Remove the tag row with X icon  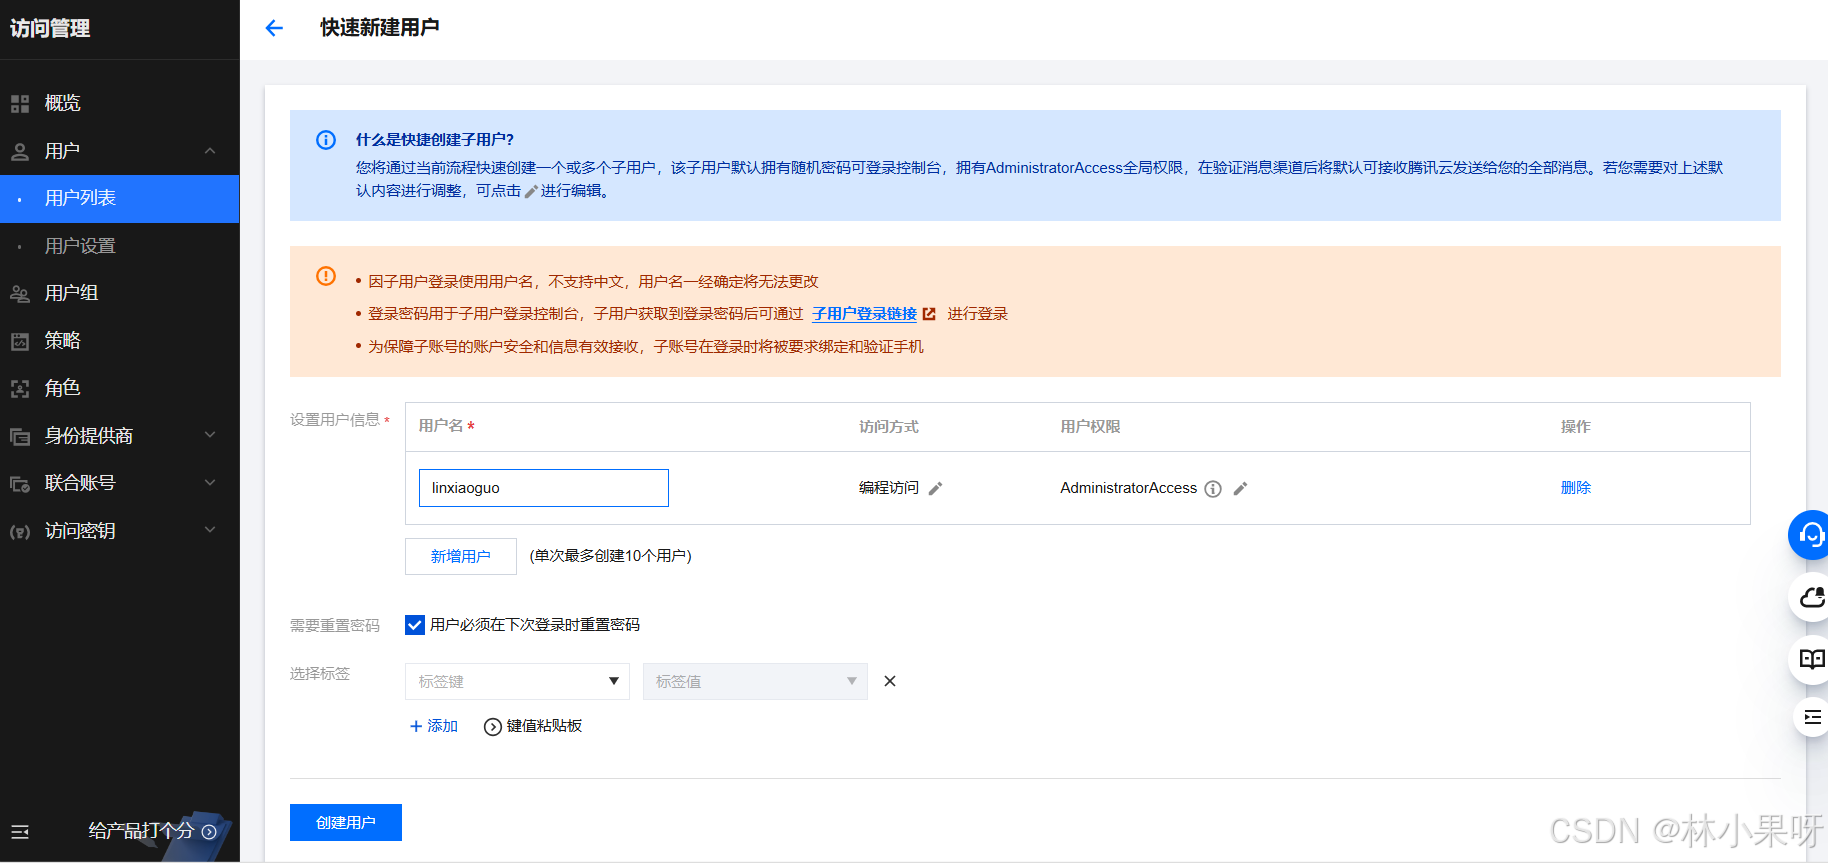point(890,681)
